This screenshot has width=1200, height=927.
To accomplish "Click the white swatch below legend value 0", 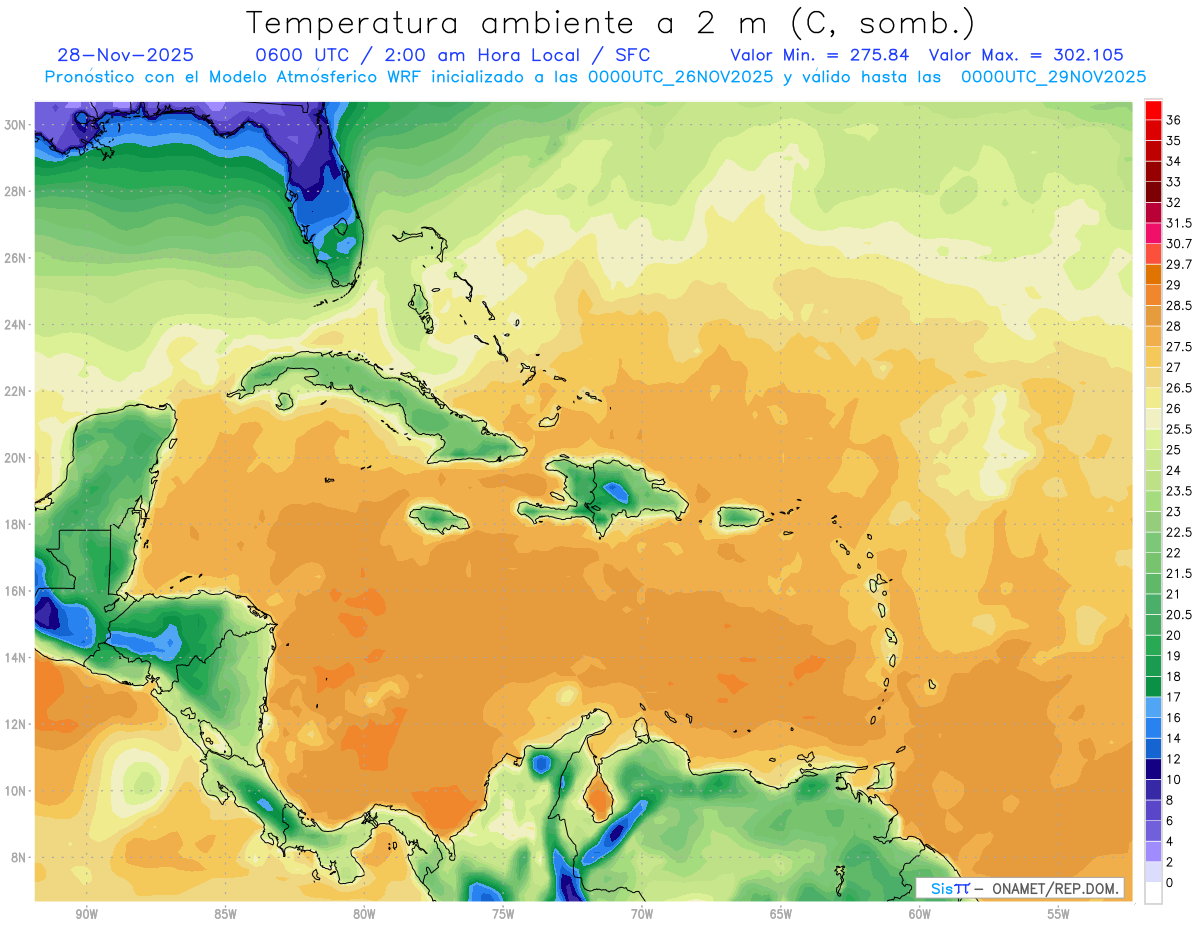I will tap(1153, 893).
